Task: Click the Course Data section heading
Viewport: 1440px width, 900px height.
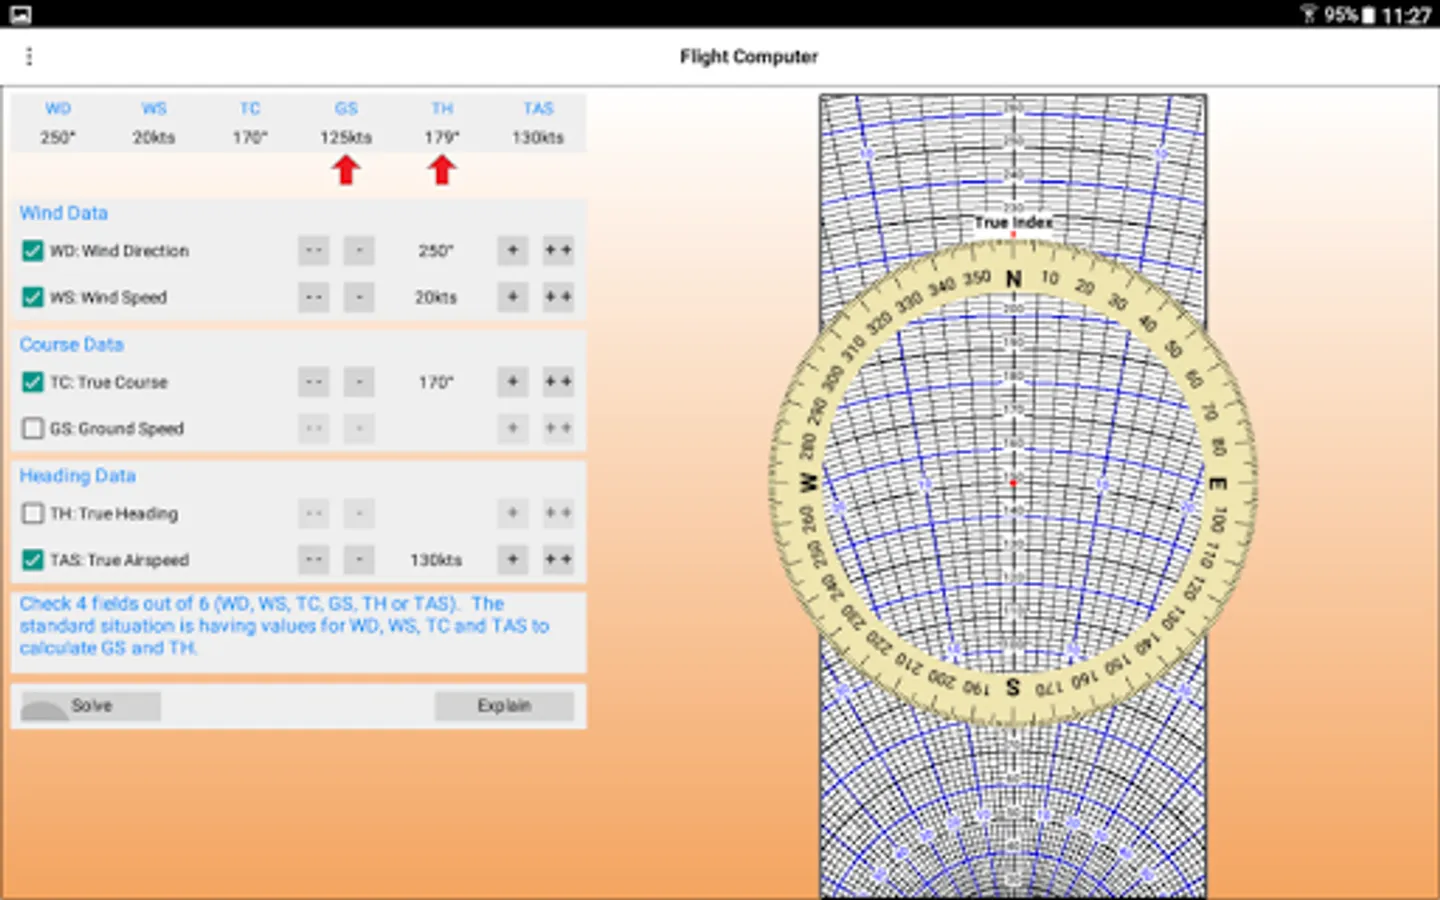Action: point(72,345)
